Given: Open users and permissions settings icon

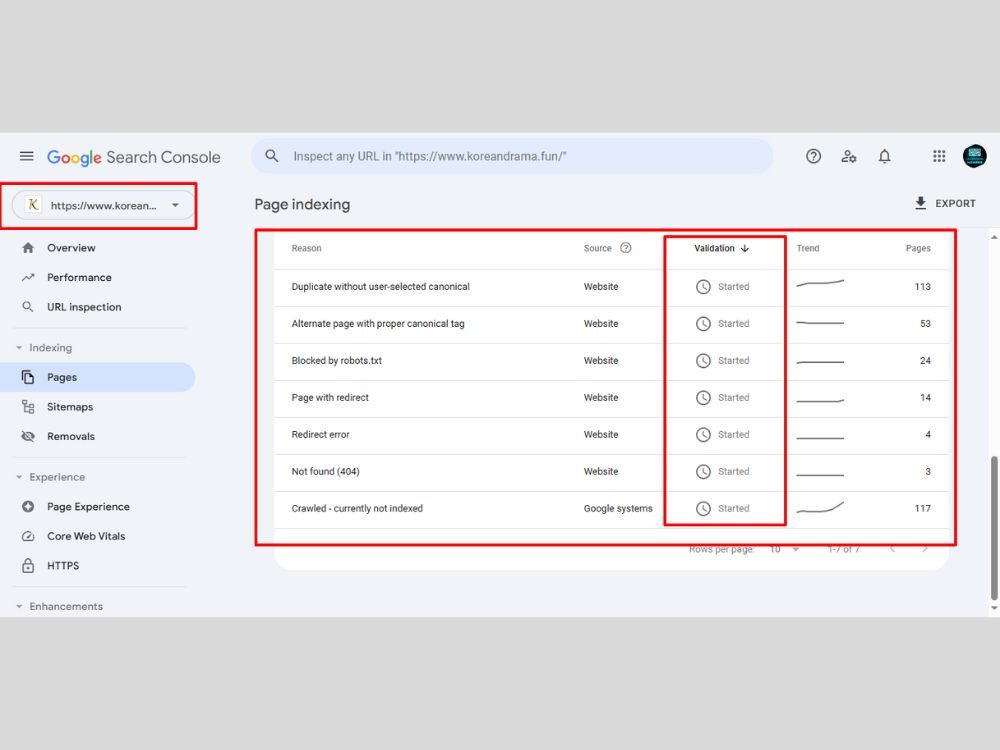Looking at the screenshot, I should [848, 156].
